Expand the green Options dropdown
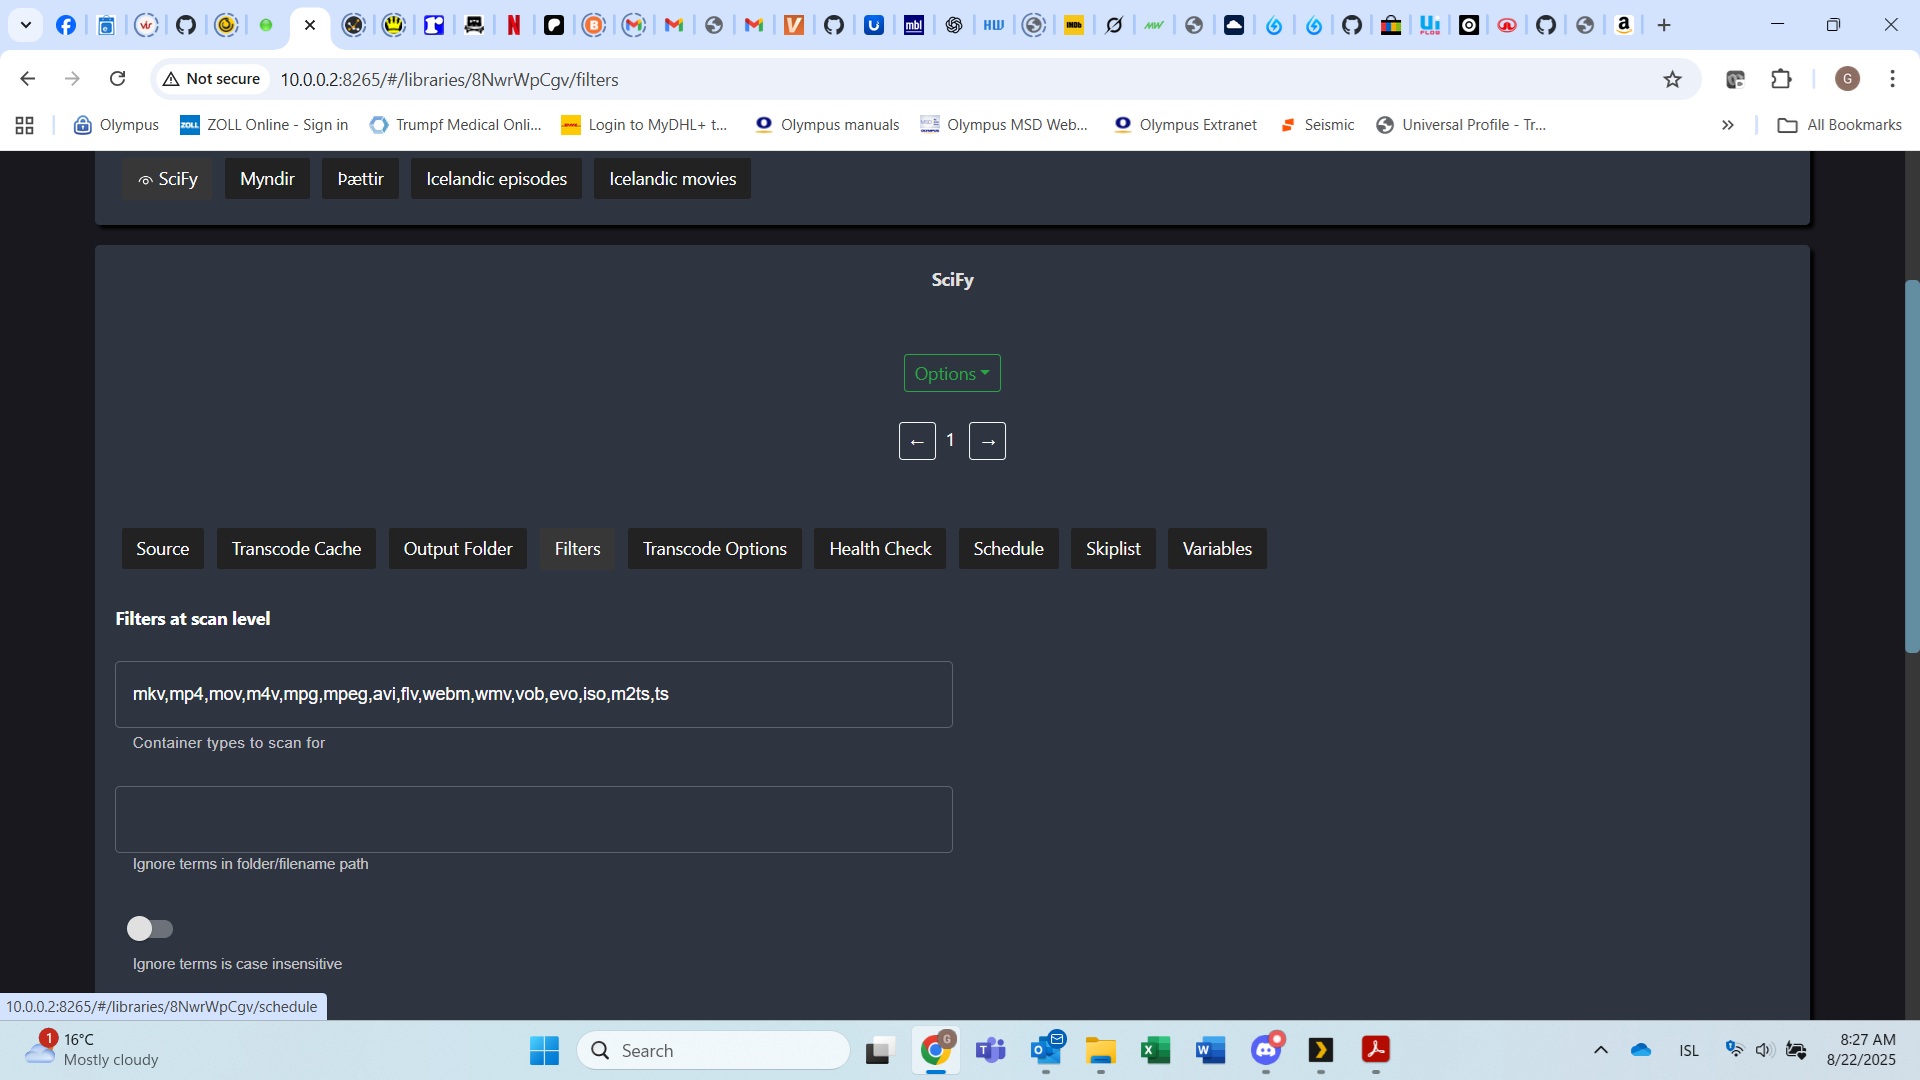This screenshot has height=1080, width=1920. coord(951,373)
